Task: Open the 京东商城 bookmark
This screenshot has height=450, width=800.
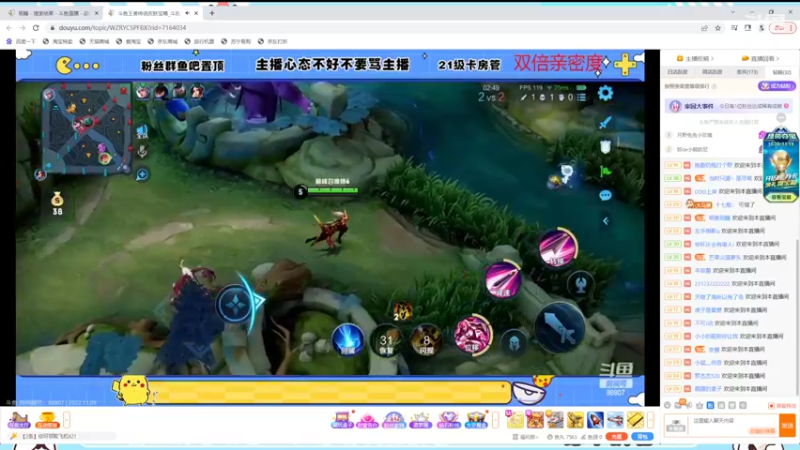Action: click(163, 41)
